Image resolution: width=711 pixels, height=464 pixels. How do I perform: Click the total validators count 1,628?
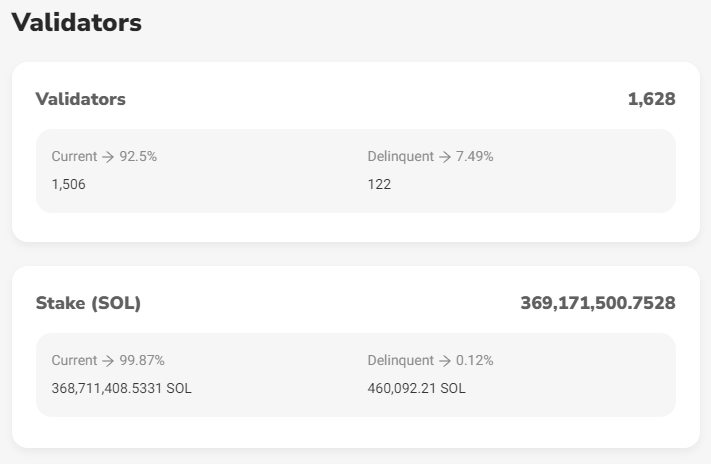pyautogui.click(x=651, y=99)
